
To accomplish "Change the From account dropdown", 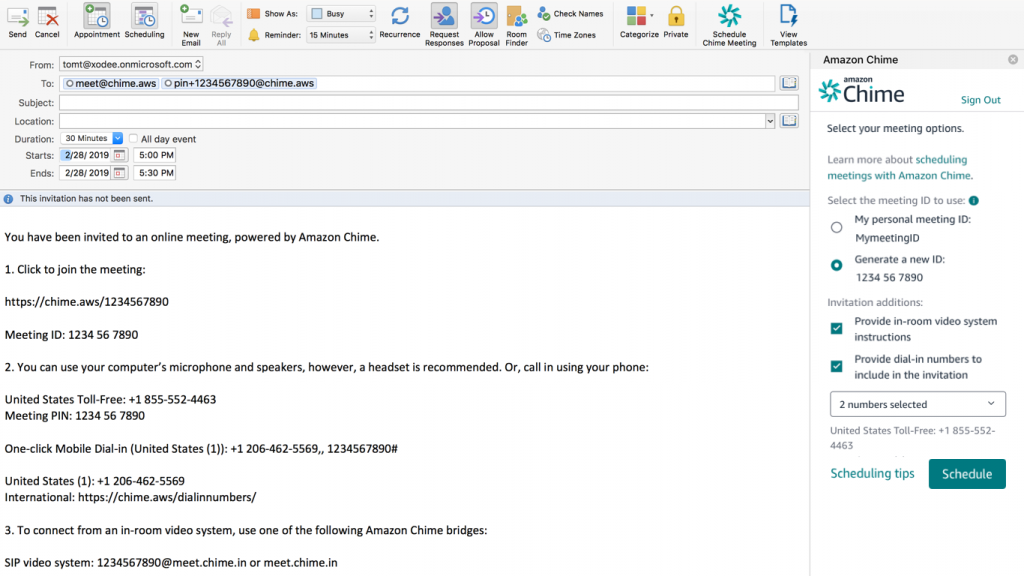I will coord(131,64).
